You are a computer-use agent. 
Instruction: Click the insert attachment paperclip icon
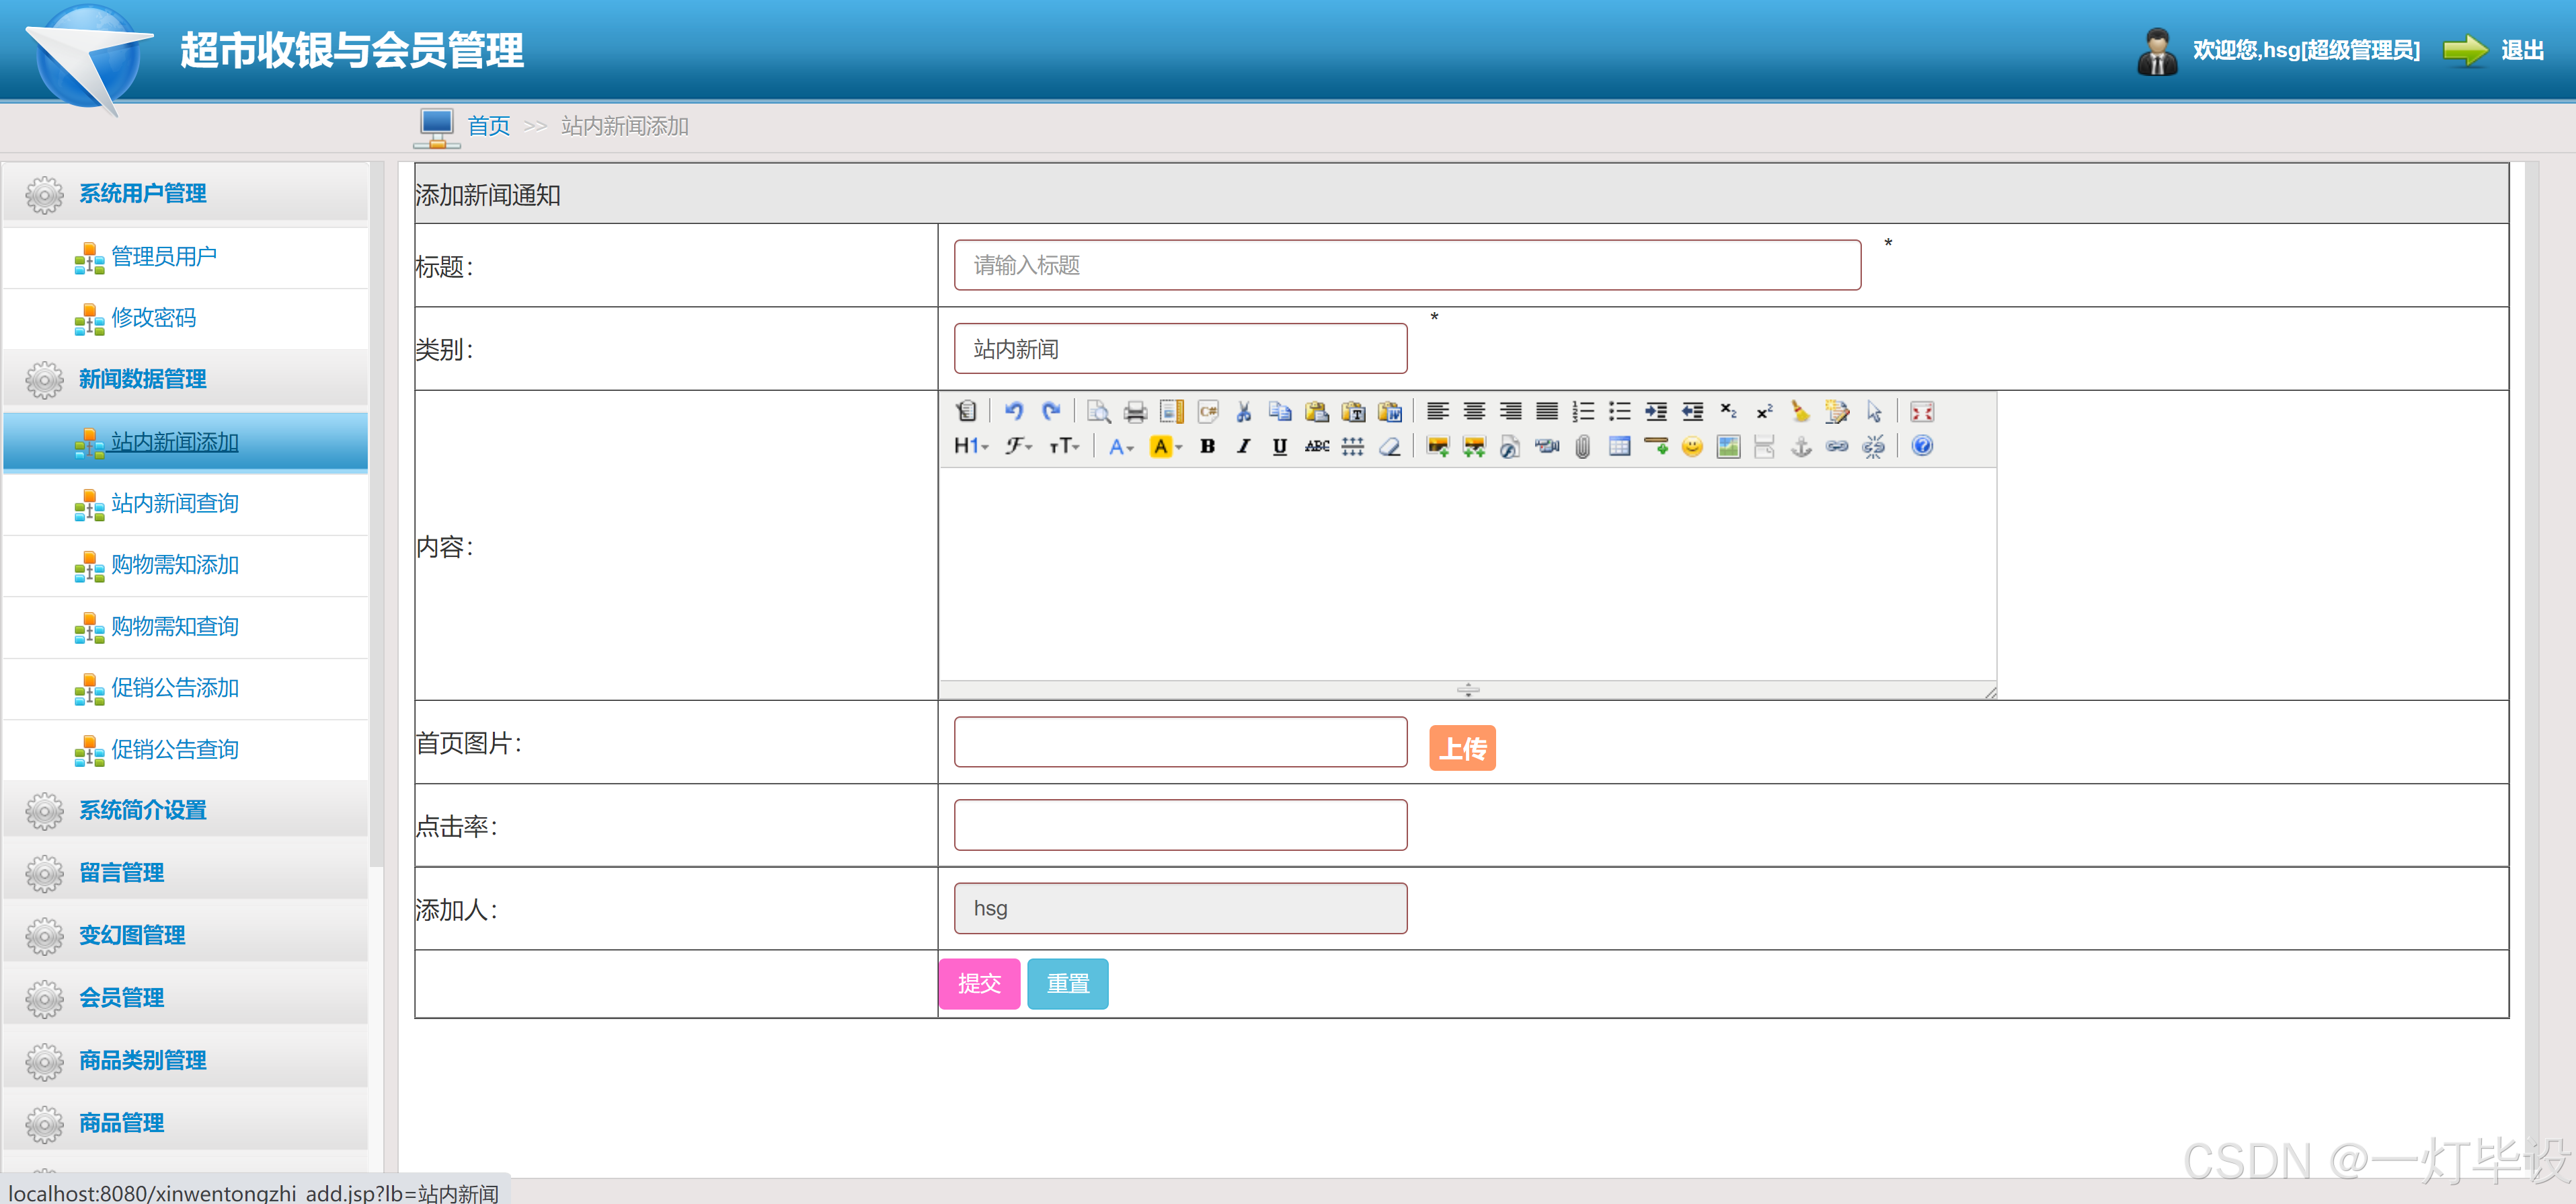(x=1582, y=446)
